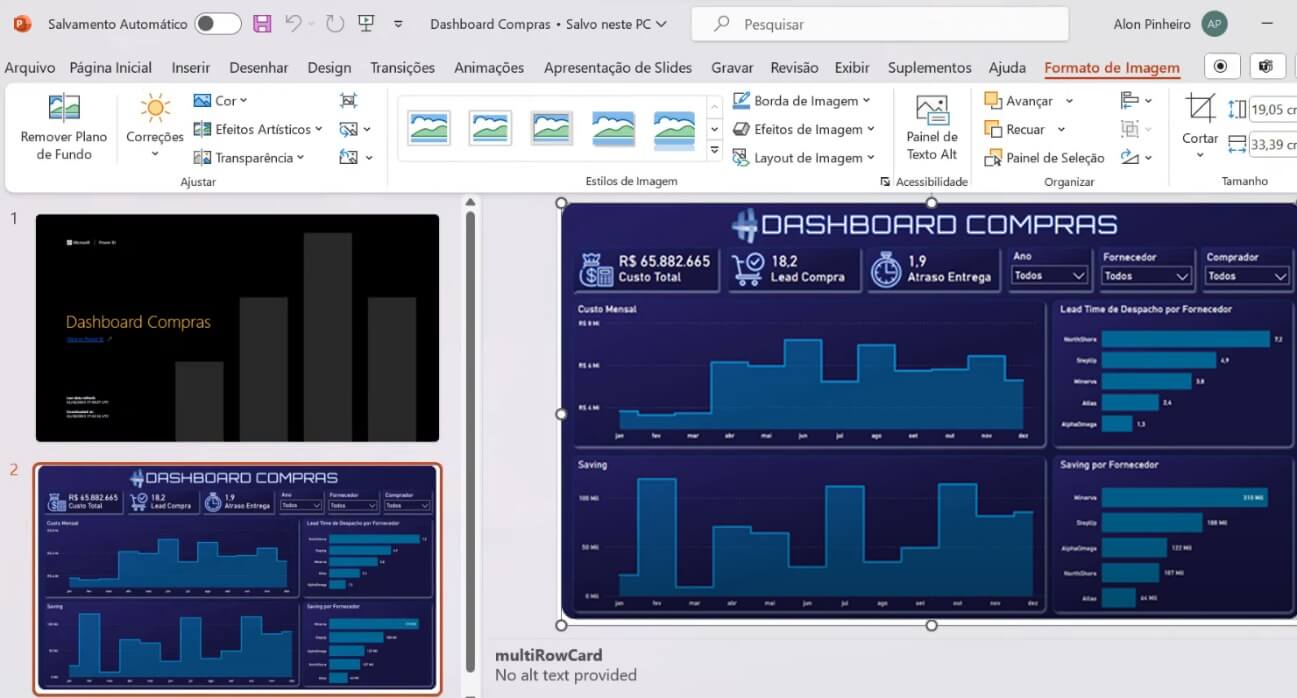Open the Rotate objects icon menu
The image size is (1297, 698).
1136,157
